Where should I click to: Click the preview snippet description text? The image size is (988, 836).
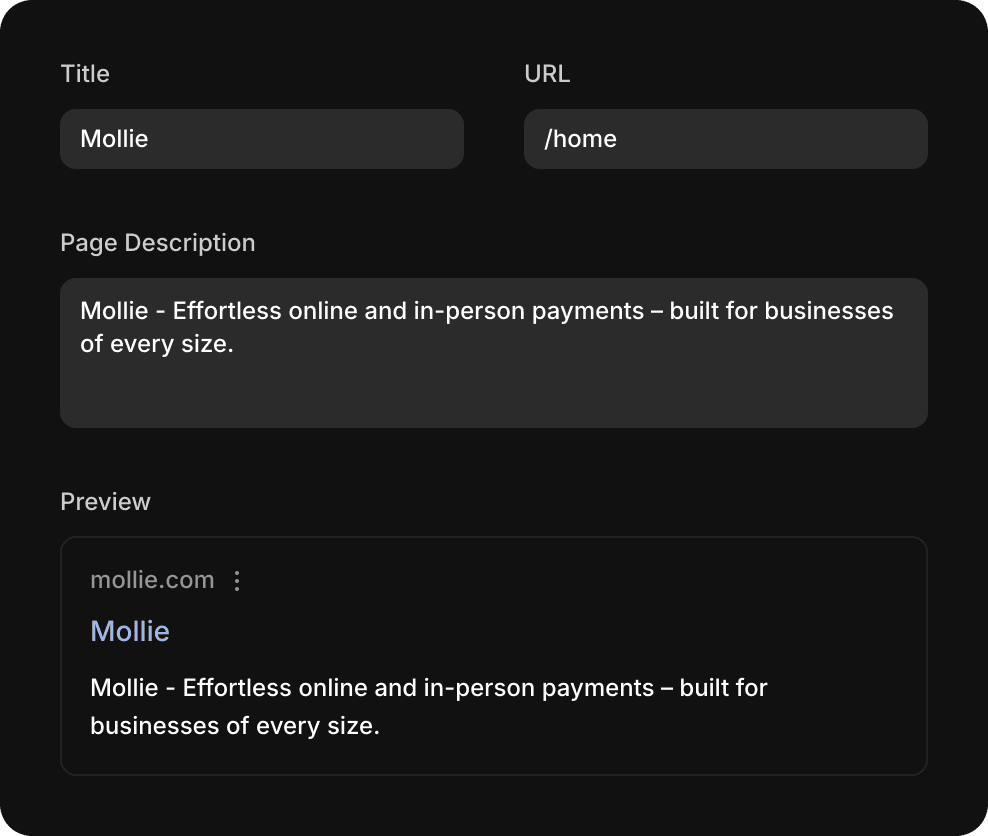click(x=428, y=706)
